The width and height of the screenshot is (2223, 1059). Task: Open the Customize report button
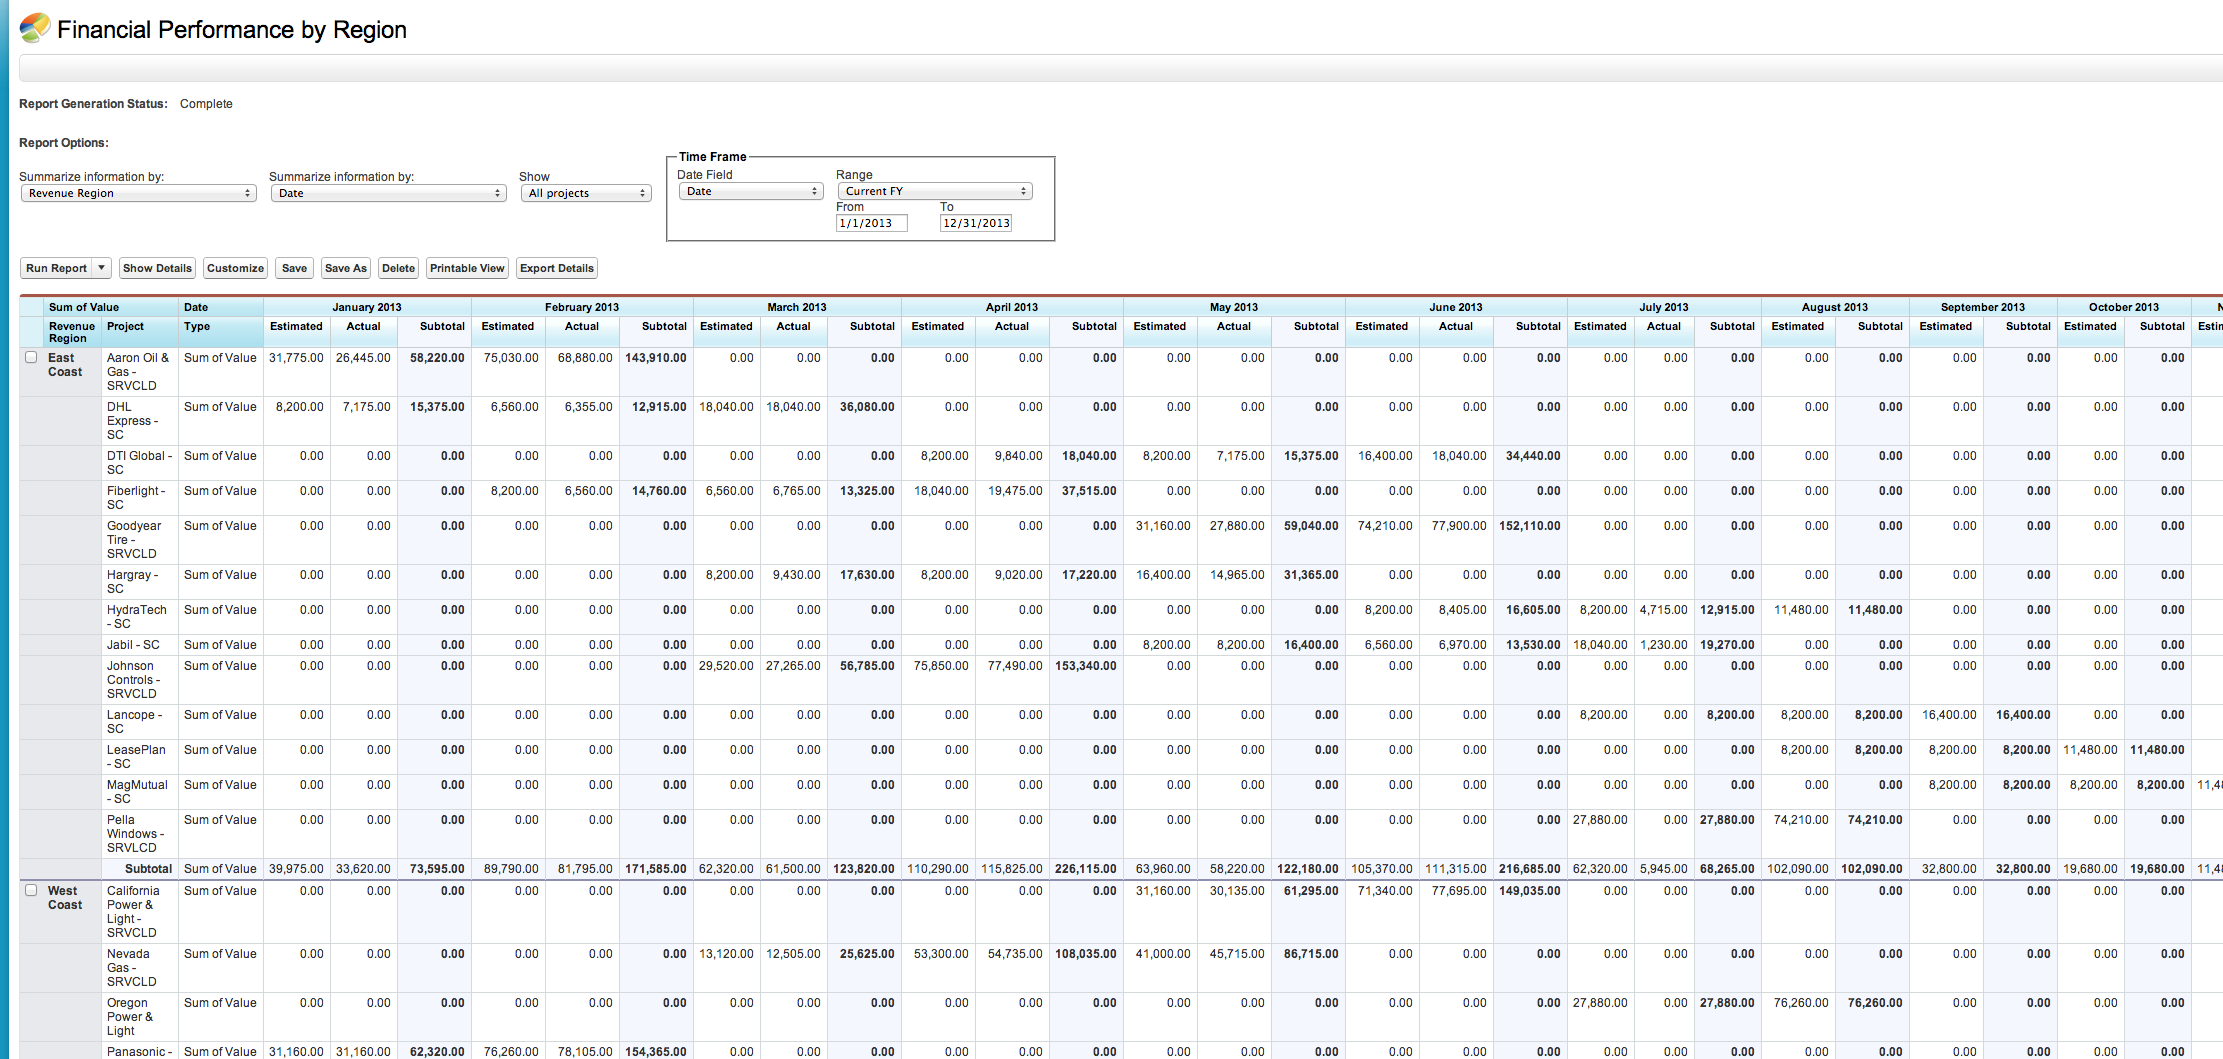235,268
